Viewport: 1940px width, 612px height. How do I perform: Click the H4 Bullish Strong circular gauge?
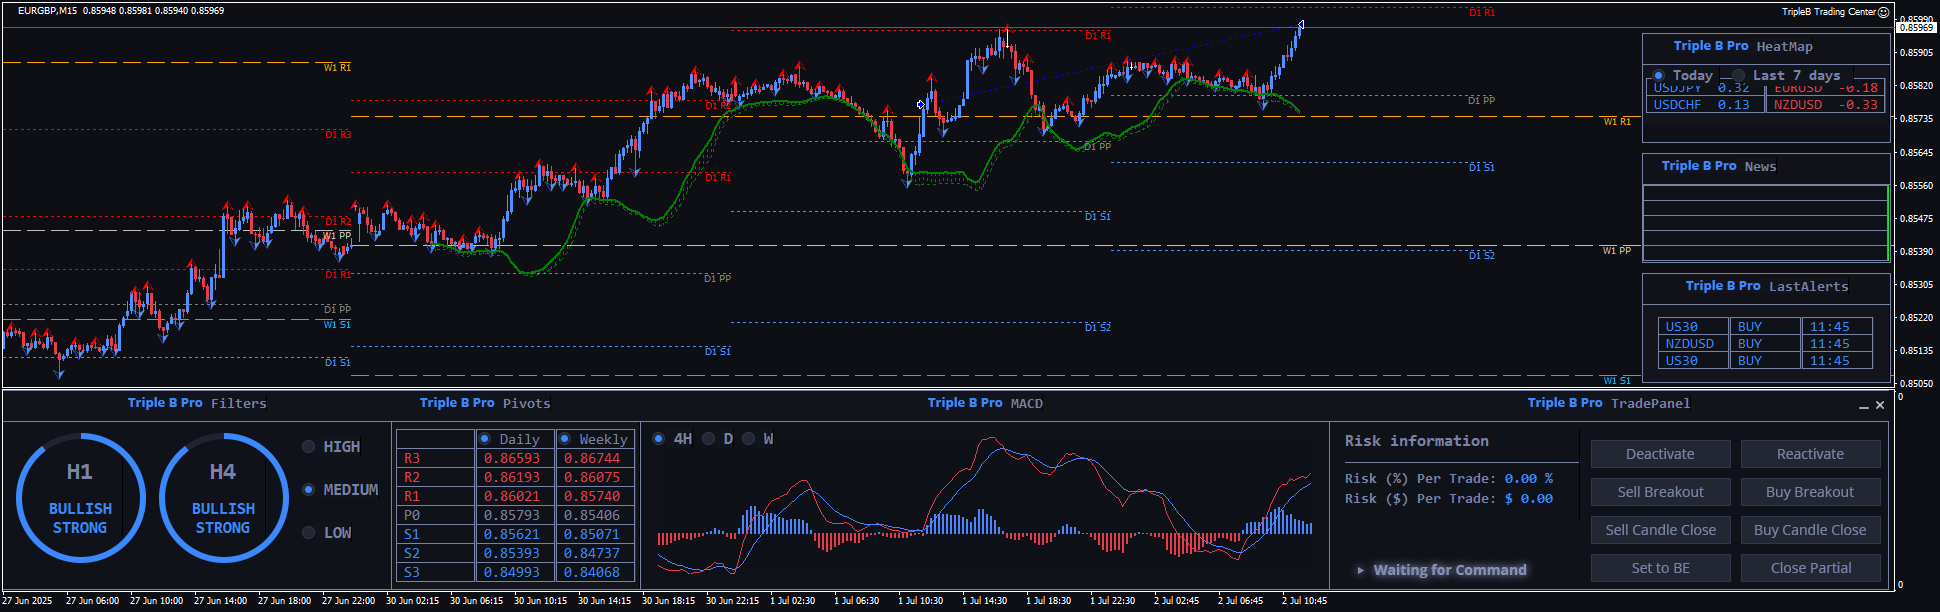223,498
